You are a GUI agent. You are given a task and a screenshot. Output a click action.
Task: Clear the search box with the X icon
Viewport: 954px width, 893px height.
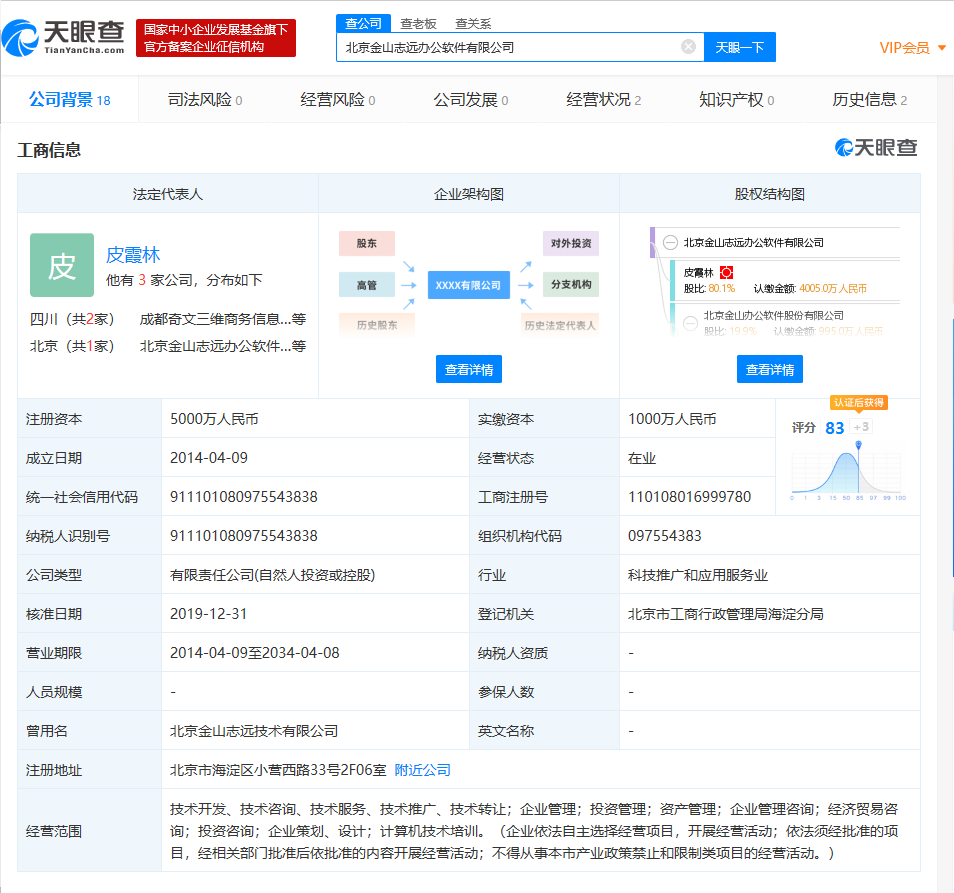(688, 47)
